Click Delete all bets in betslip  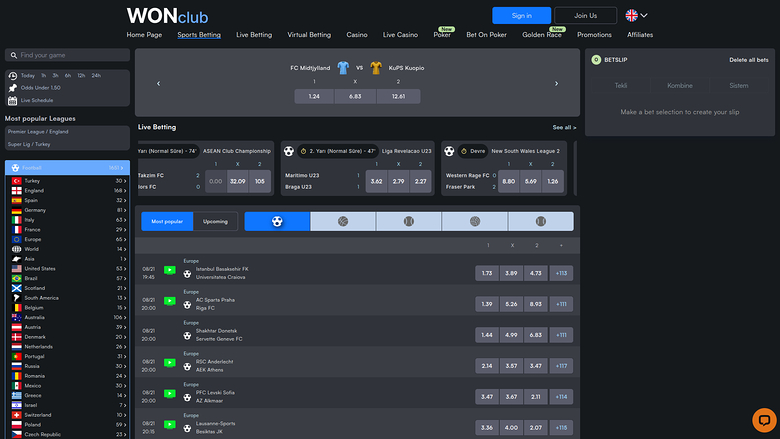pos(749,60)
